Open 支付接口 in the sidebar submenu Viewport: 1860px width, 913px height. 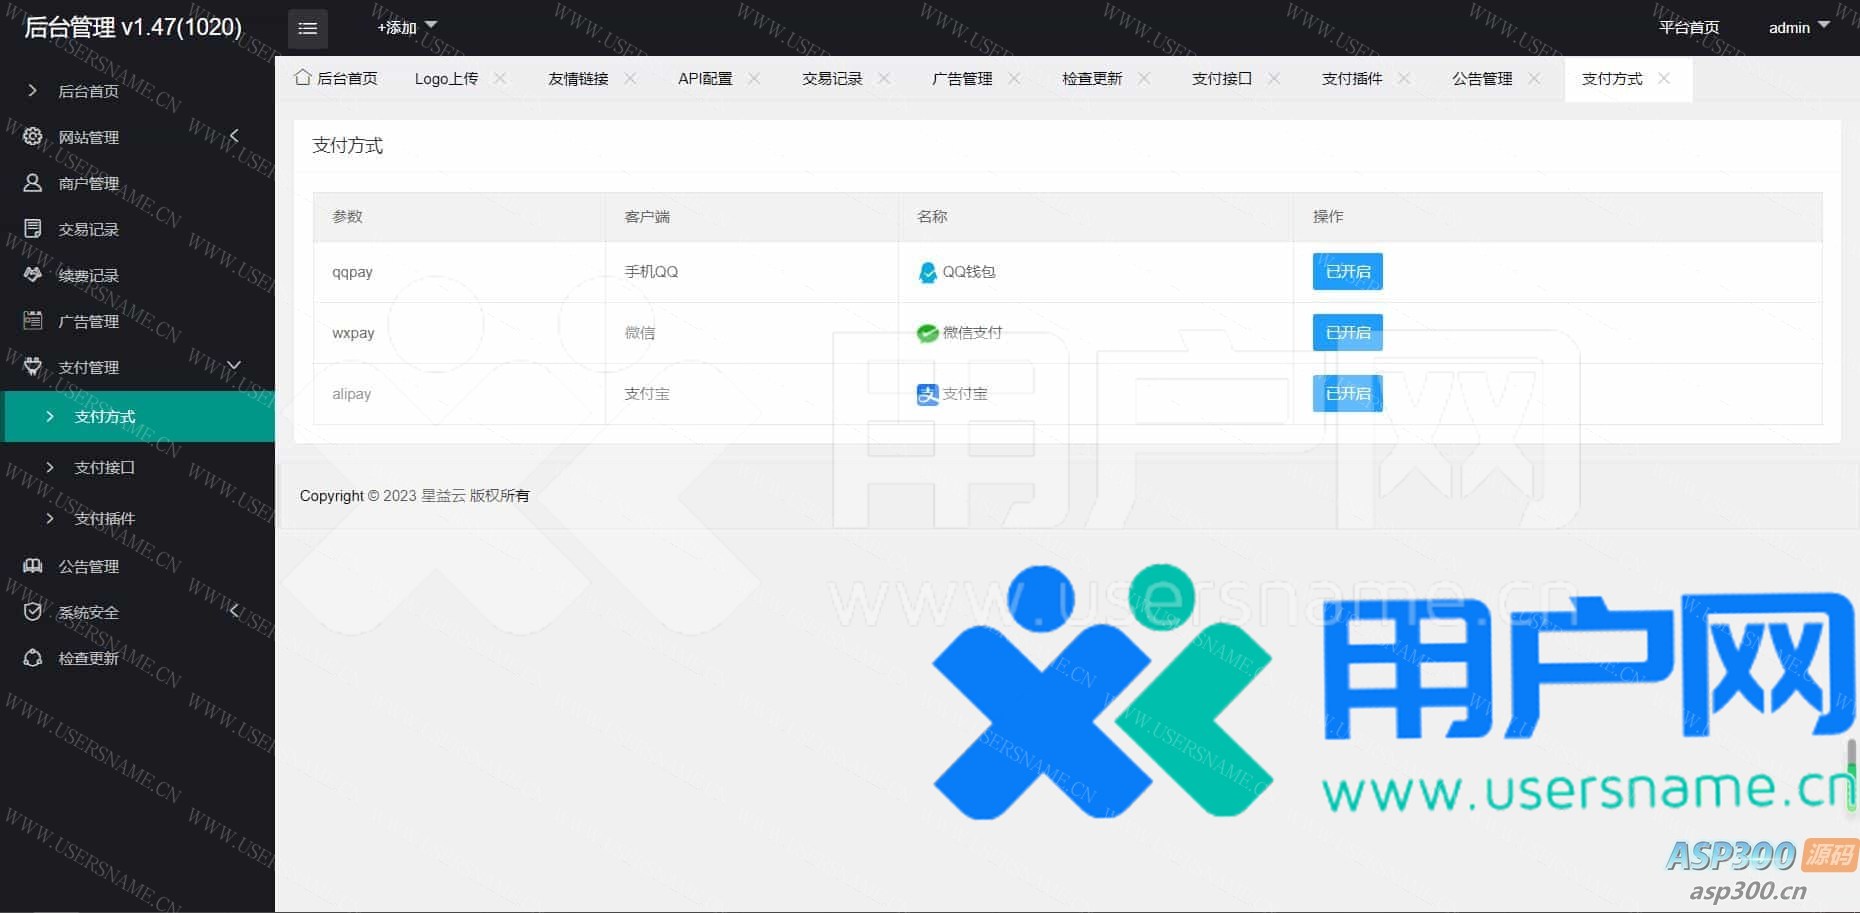click(104, 467)
